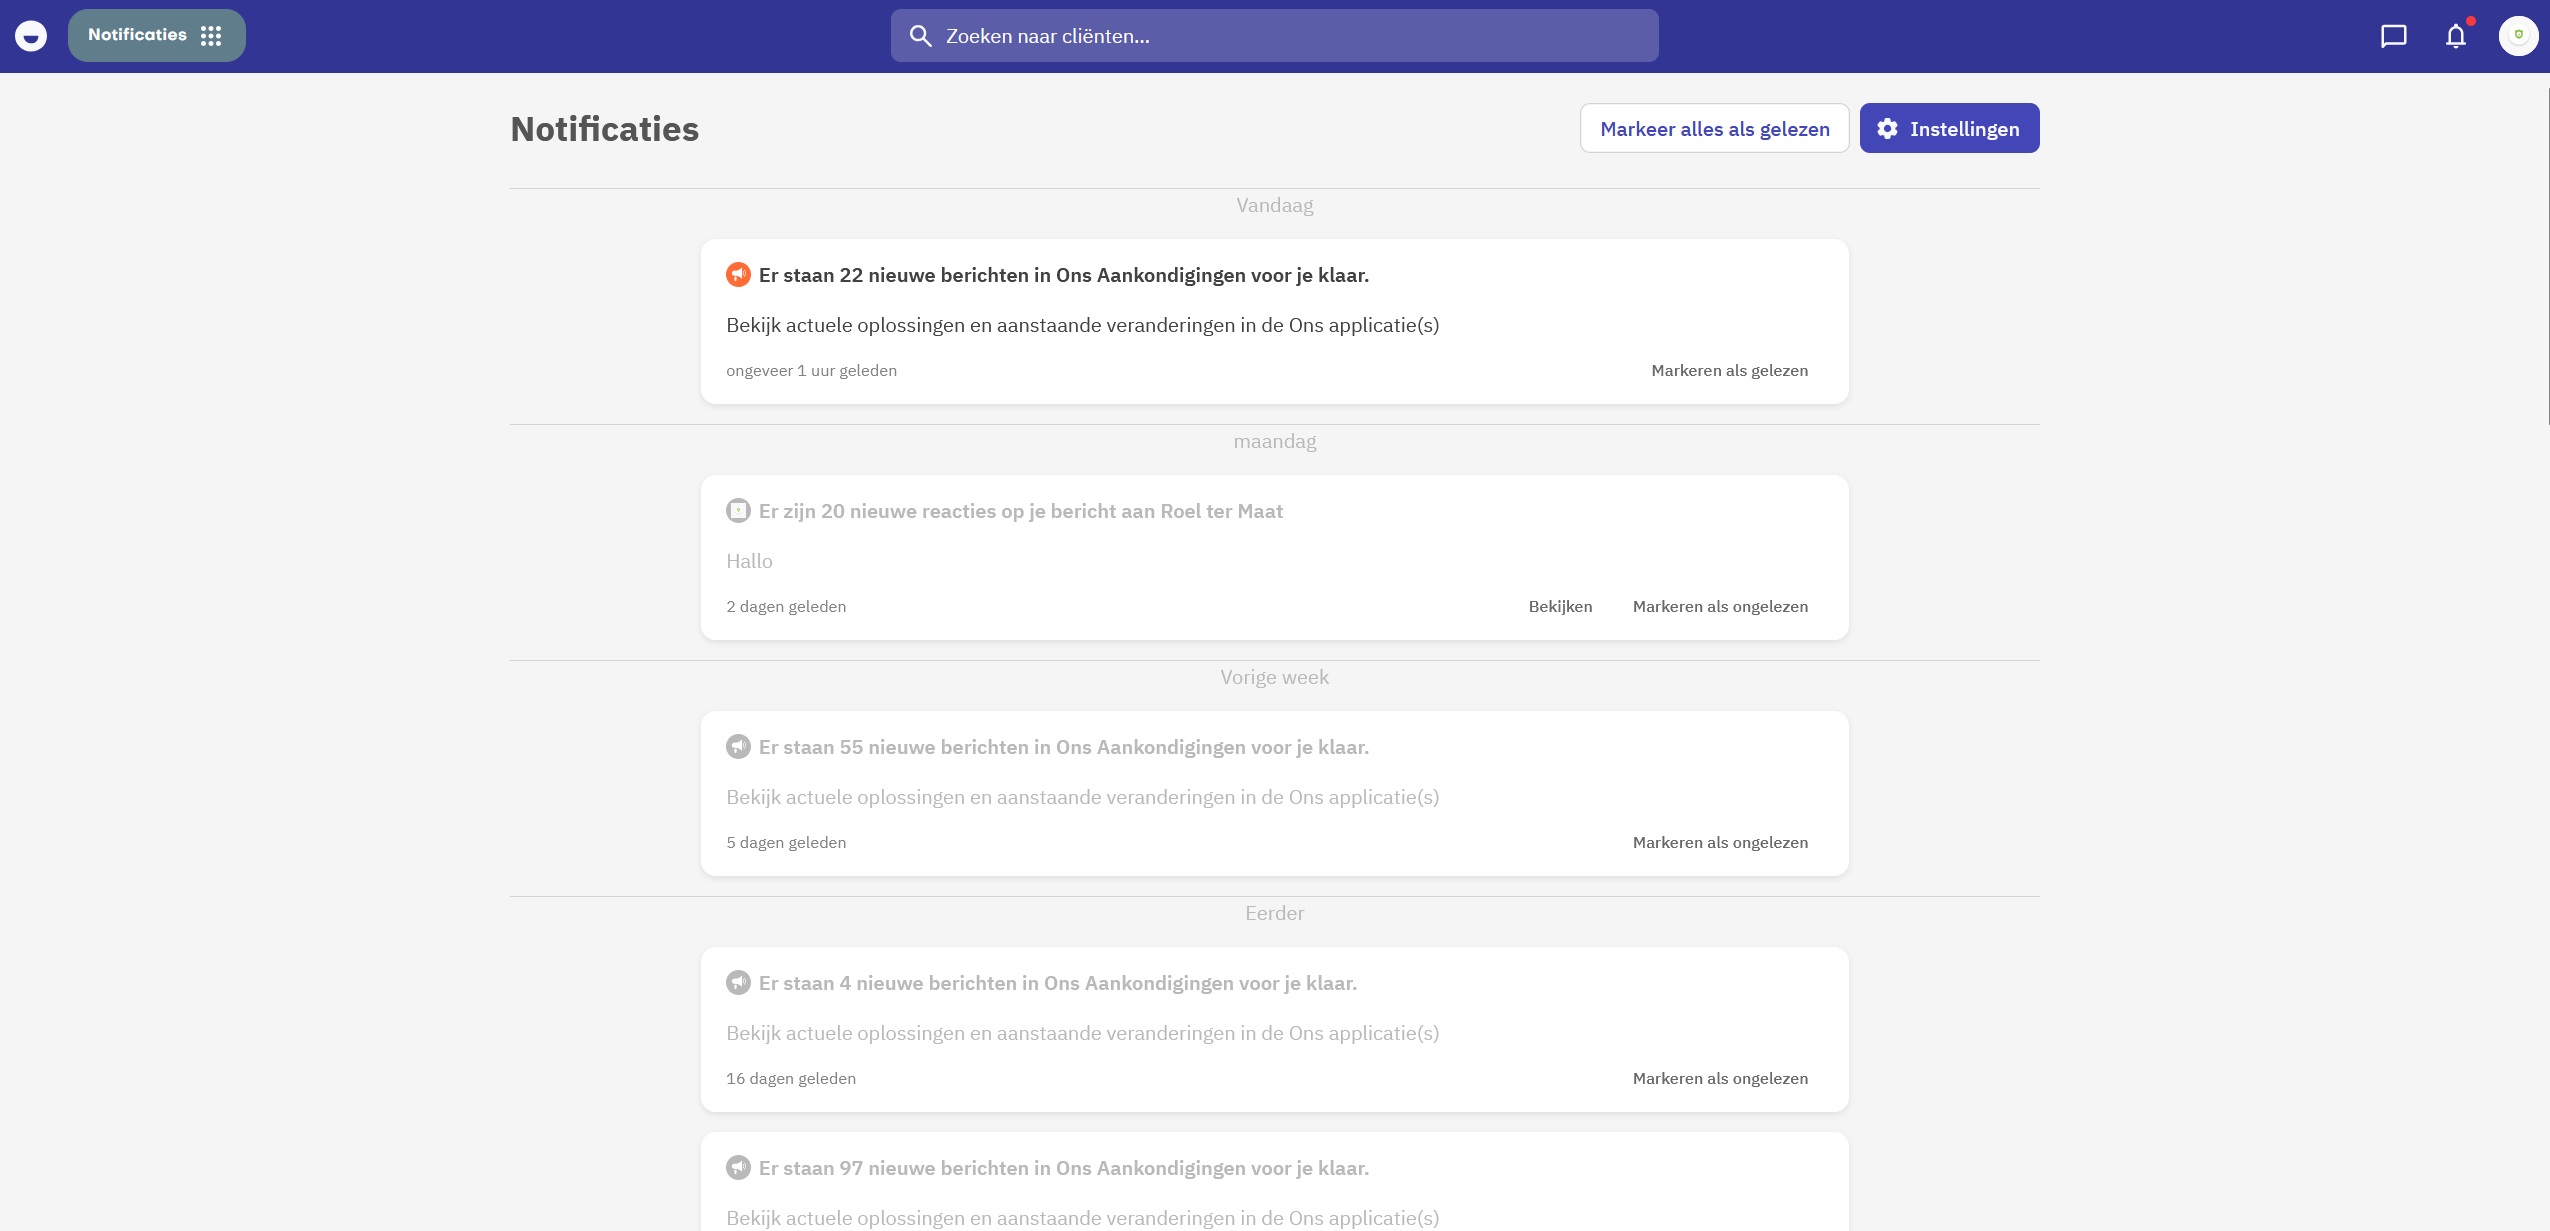Click the message icon on the Roel ter Maat notification
Viewport: 2550px width, 1231px height.
(x=738, y=510)
